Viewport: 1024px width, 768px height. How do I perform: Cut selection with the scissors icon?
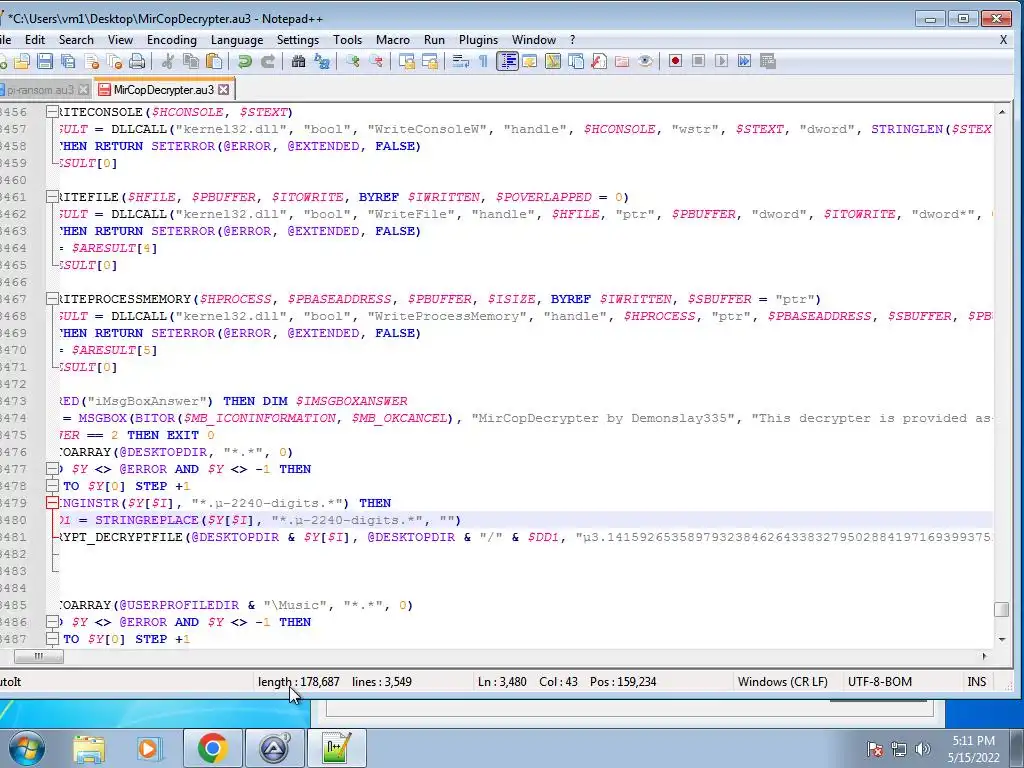(168, 61)
